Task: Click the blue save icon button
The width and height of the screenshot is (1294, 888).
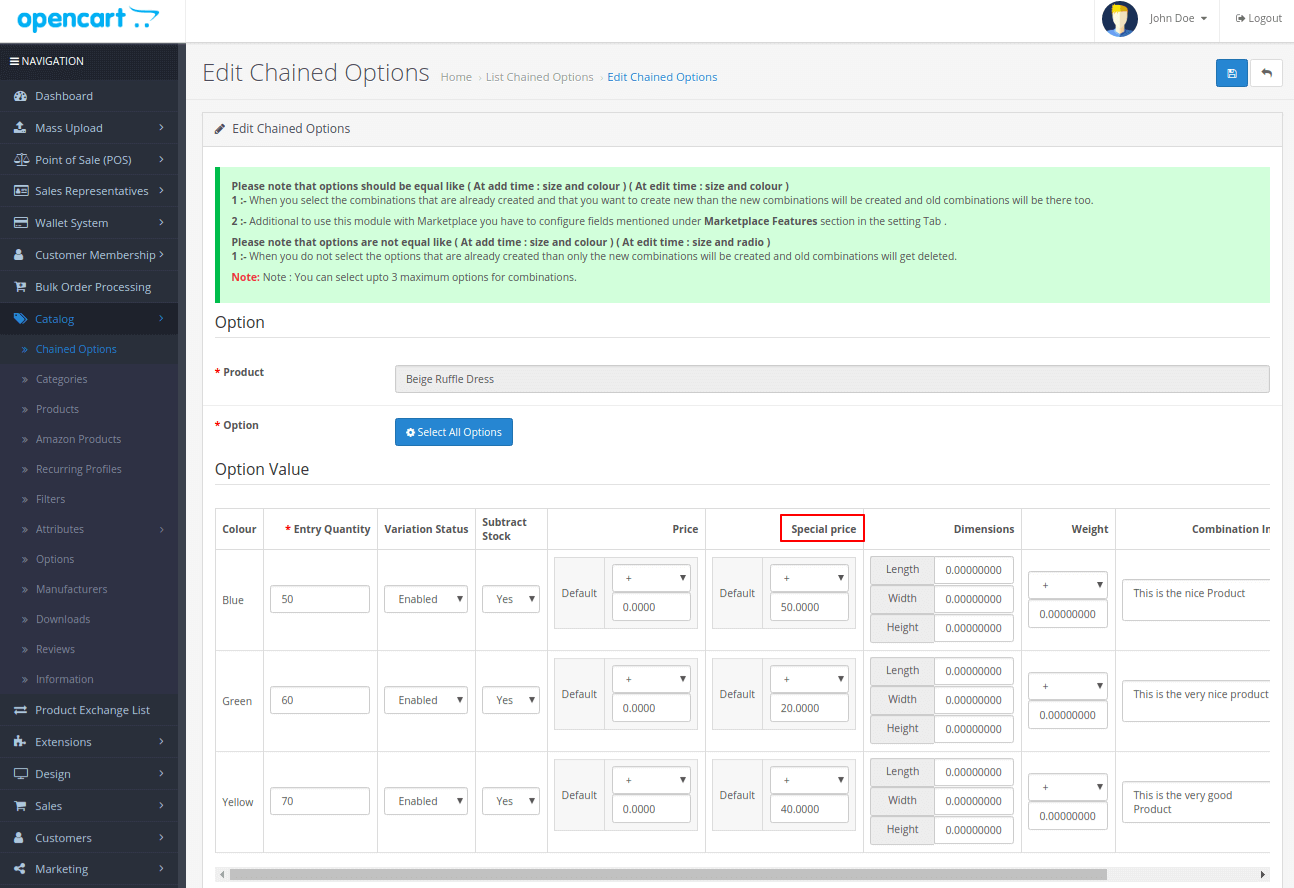Action: click(1231, 73)
